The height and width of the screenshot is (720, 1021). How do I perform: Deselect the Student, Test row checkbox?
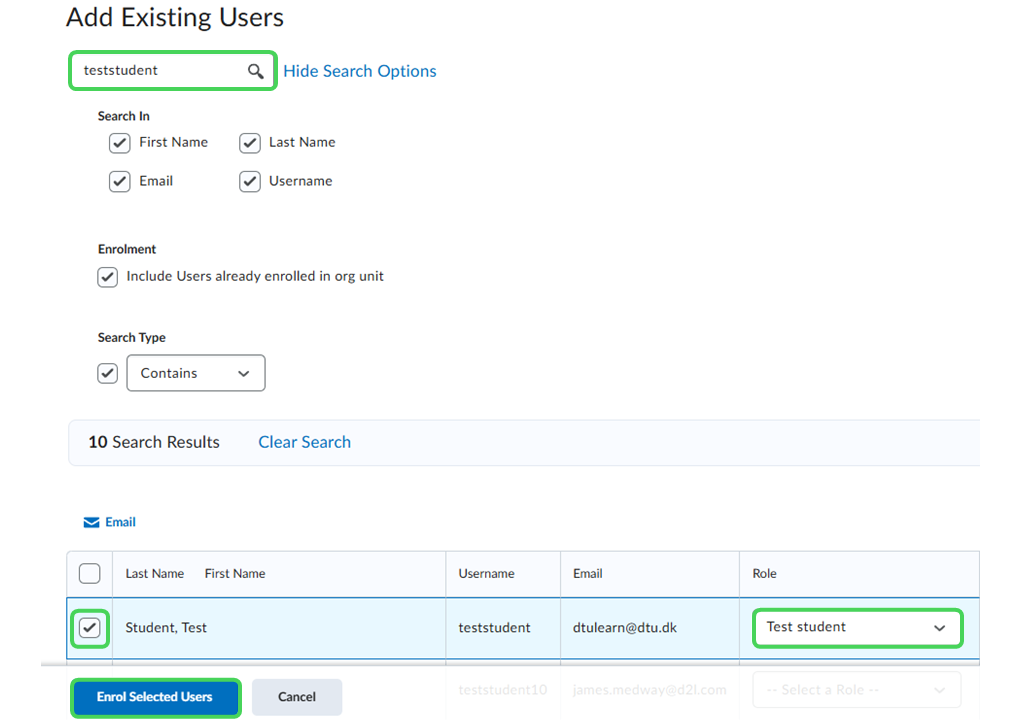pyautogui.click(x=90, y=628)
